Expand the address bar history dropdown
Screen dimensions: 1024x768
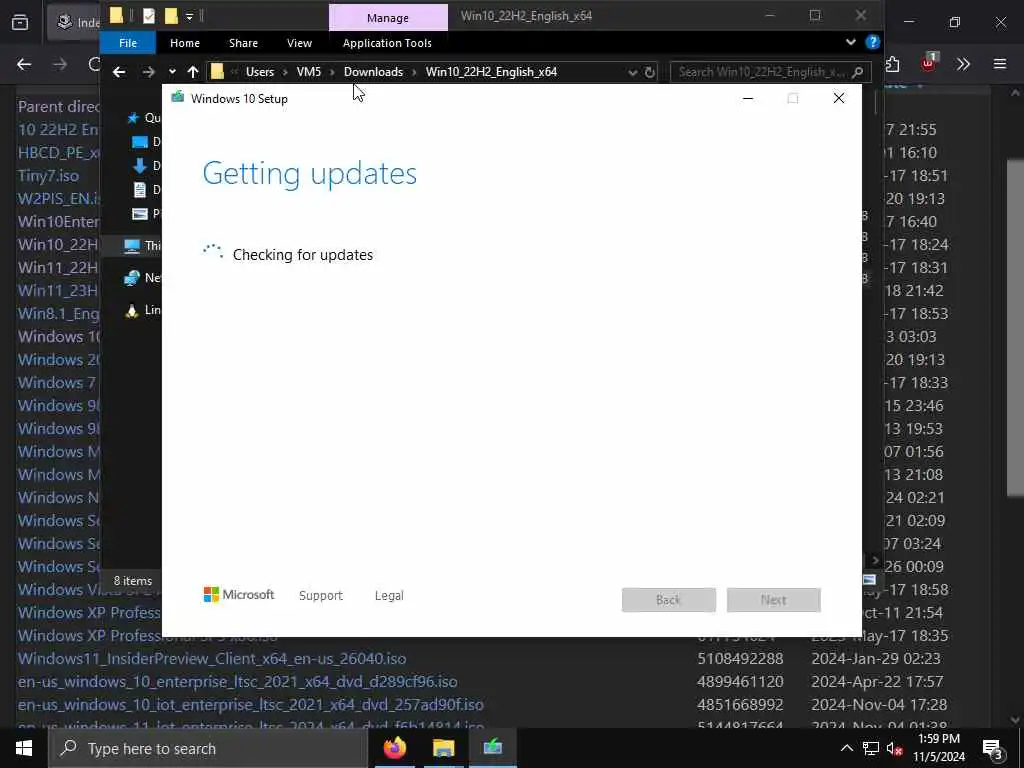632,72
